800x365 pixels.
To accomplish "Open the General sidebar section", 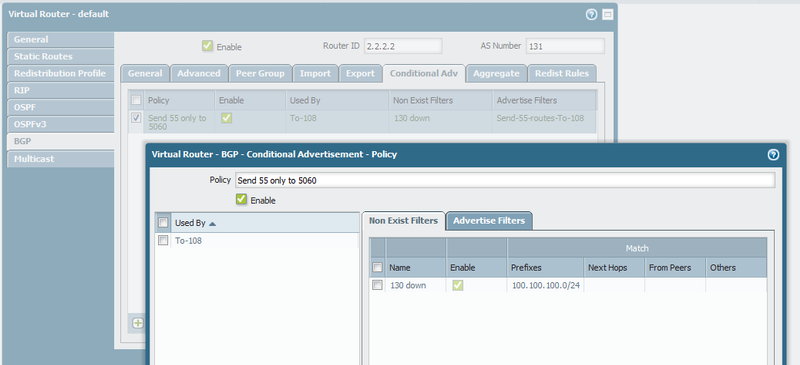I will [61, 39].
